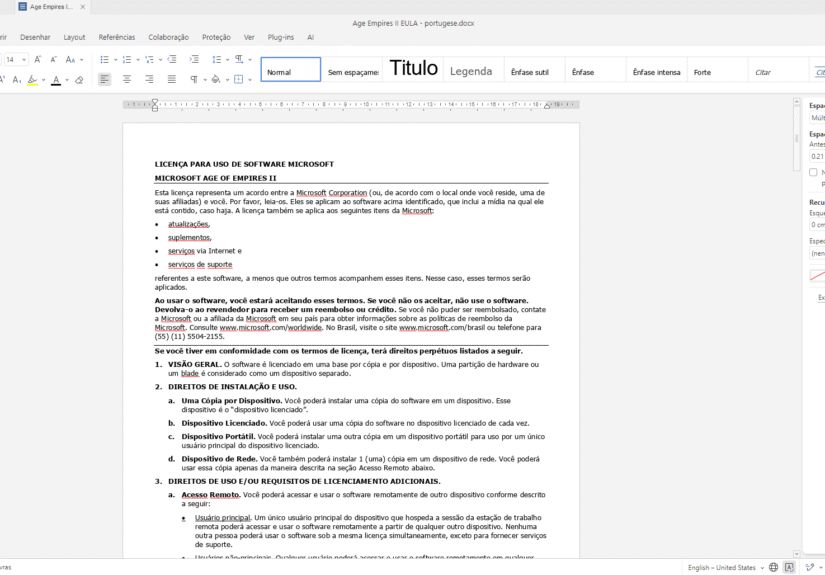Open the Referências ribbon tab
825x575 pixels.
click(x=116, y=37)
